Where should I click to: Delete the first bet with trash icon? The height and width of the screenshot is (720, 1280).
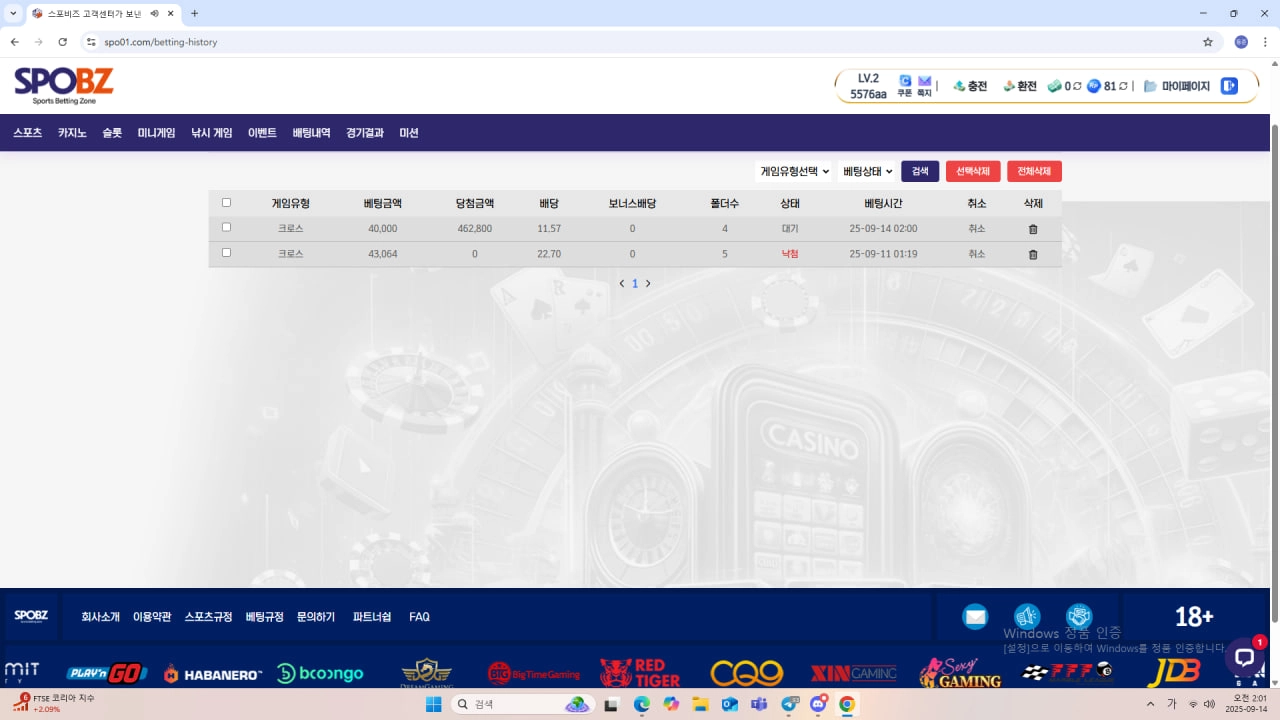(x=1033, y=229)
